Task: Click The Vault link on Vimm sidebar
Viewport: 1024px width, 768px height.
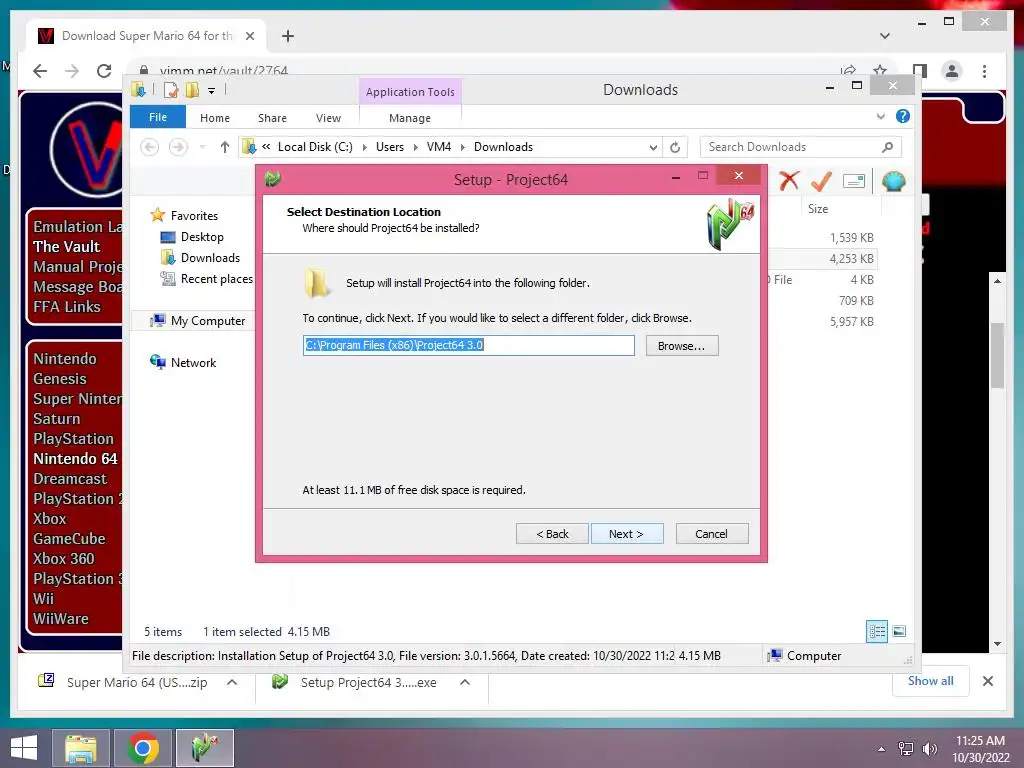Action: pyautogui.click(x=67, y=246)
